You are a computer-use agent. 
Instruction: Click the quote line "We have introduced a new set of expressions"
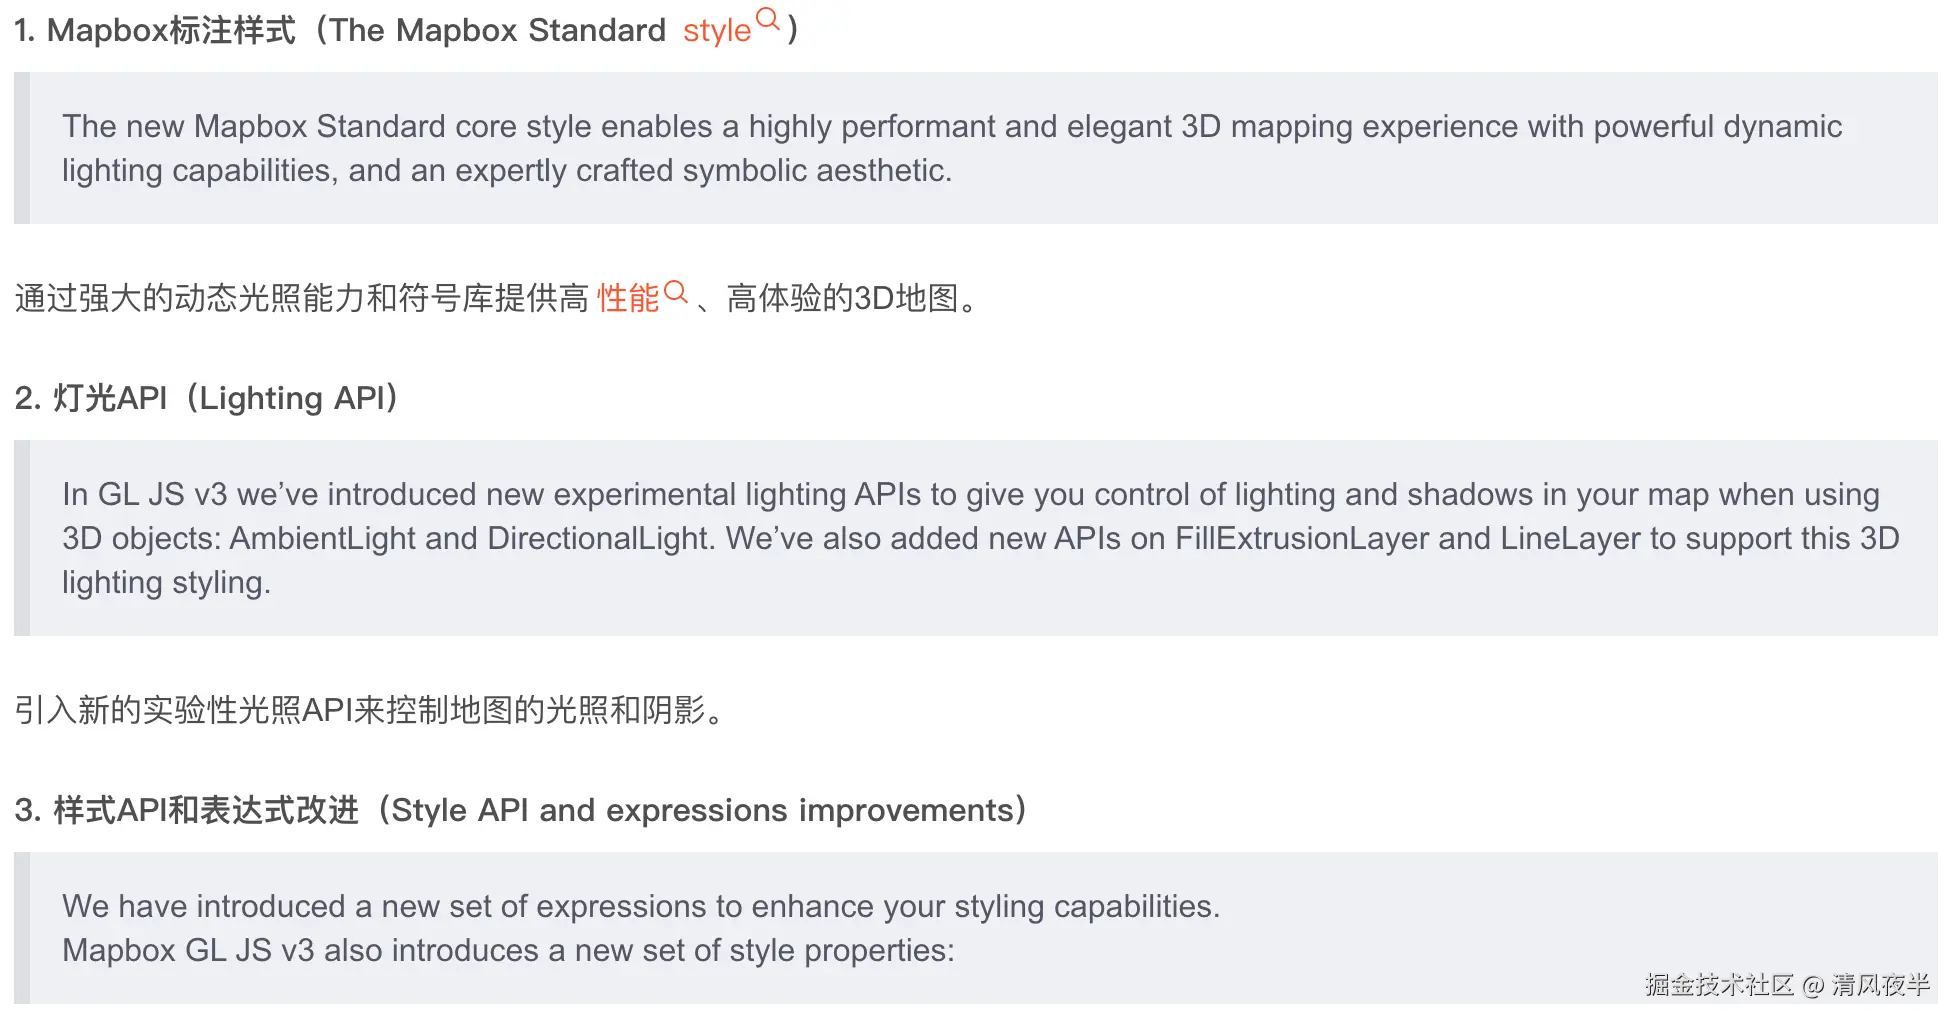(x=641, y=906)
